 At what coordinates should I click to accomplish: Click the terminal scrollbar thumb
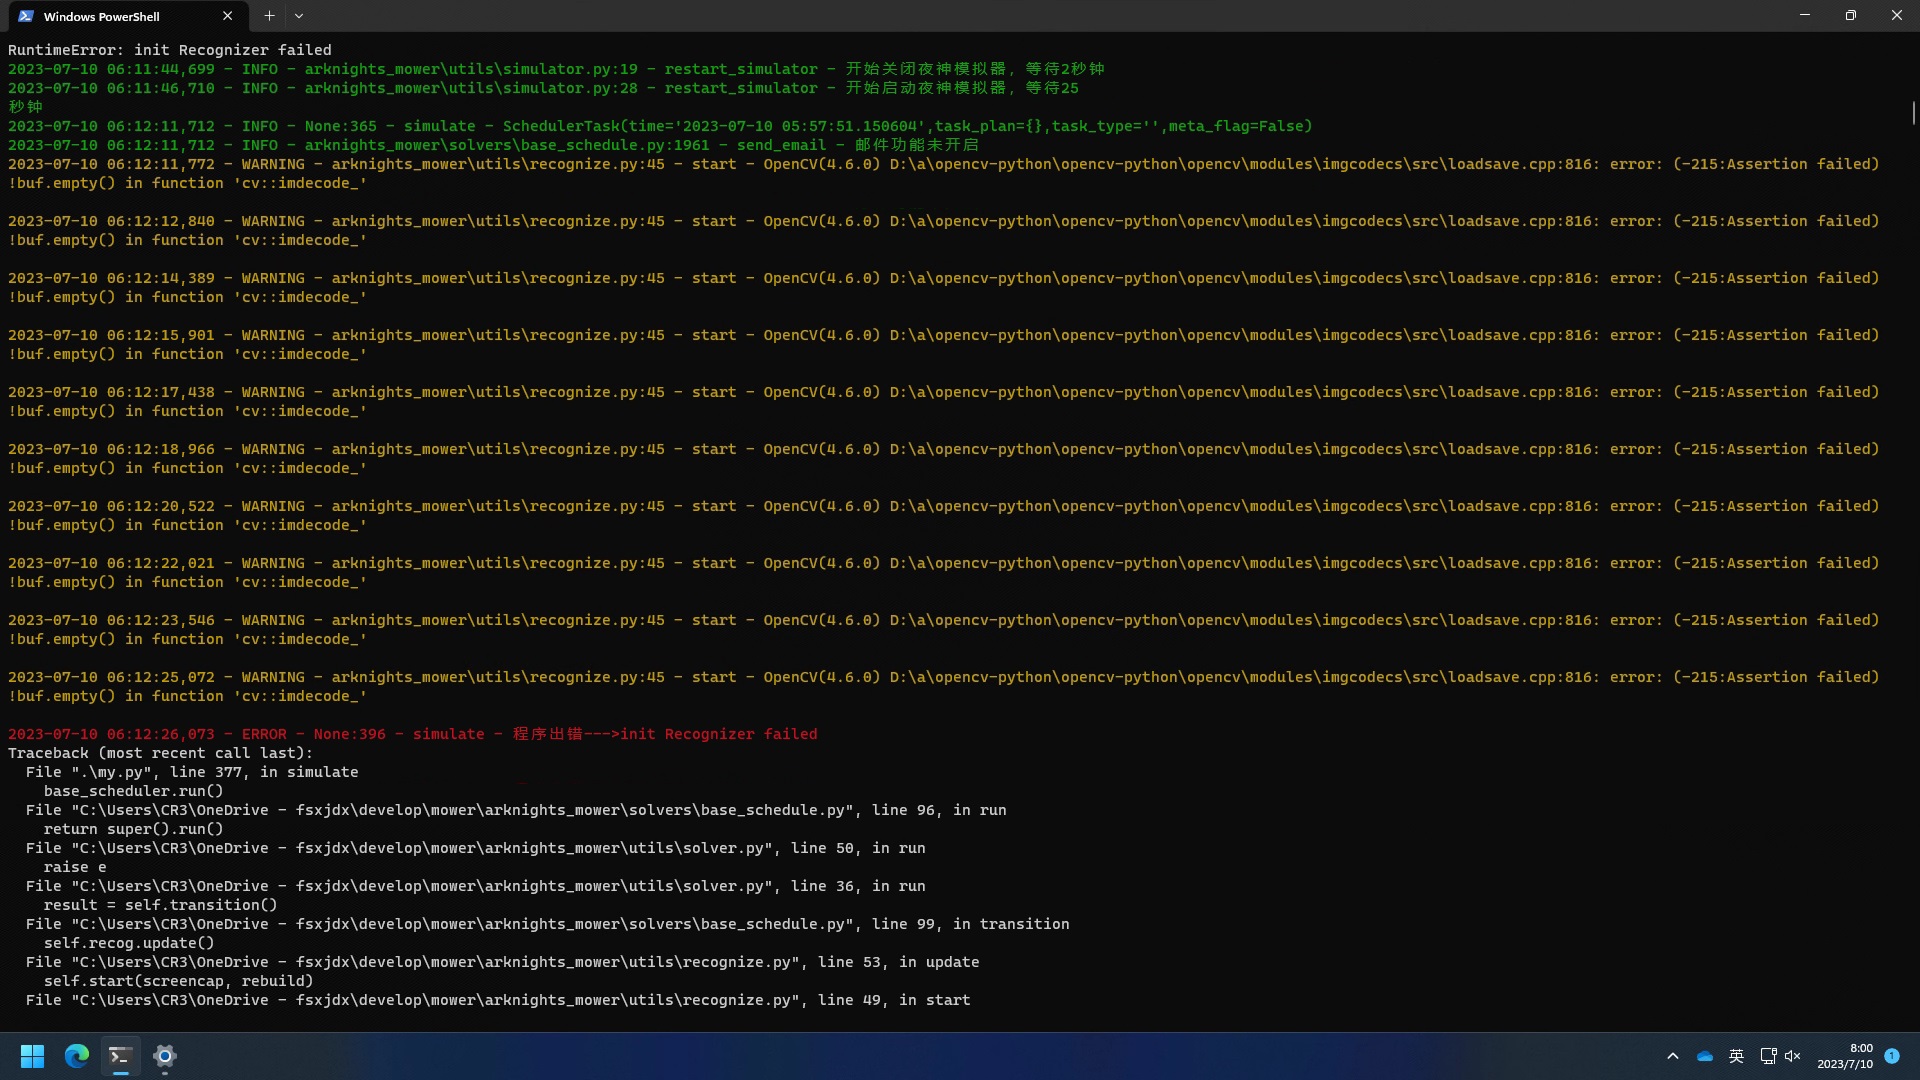coord(1913,112)
